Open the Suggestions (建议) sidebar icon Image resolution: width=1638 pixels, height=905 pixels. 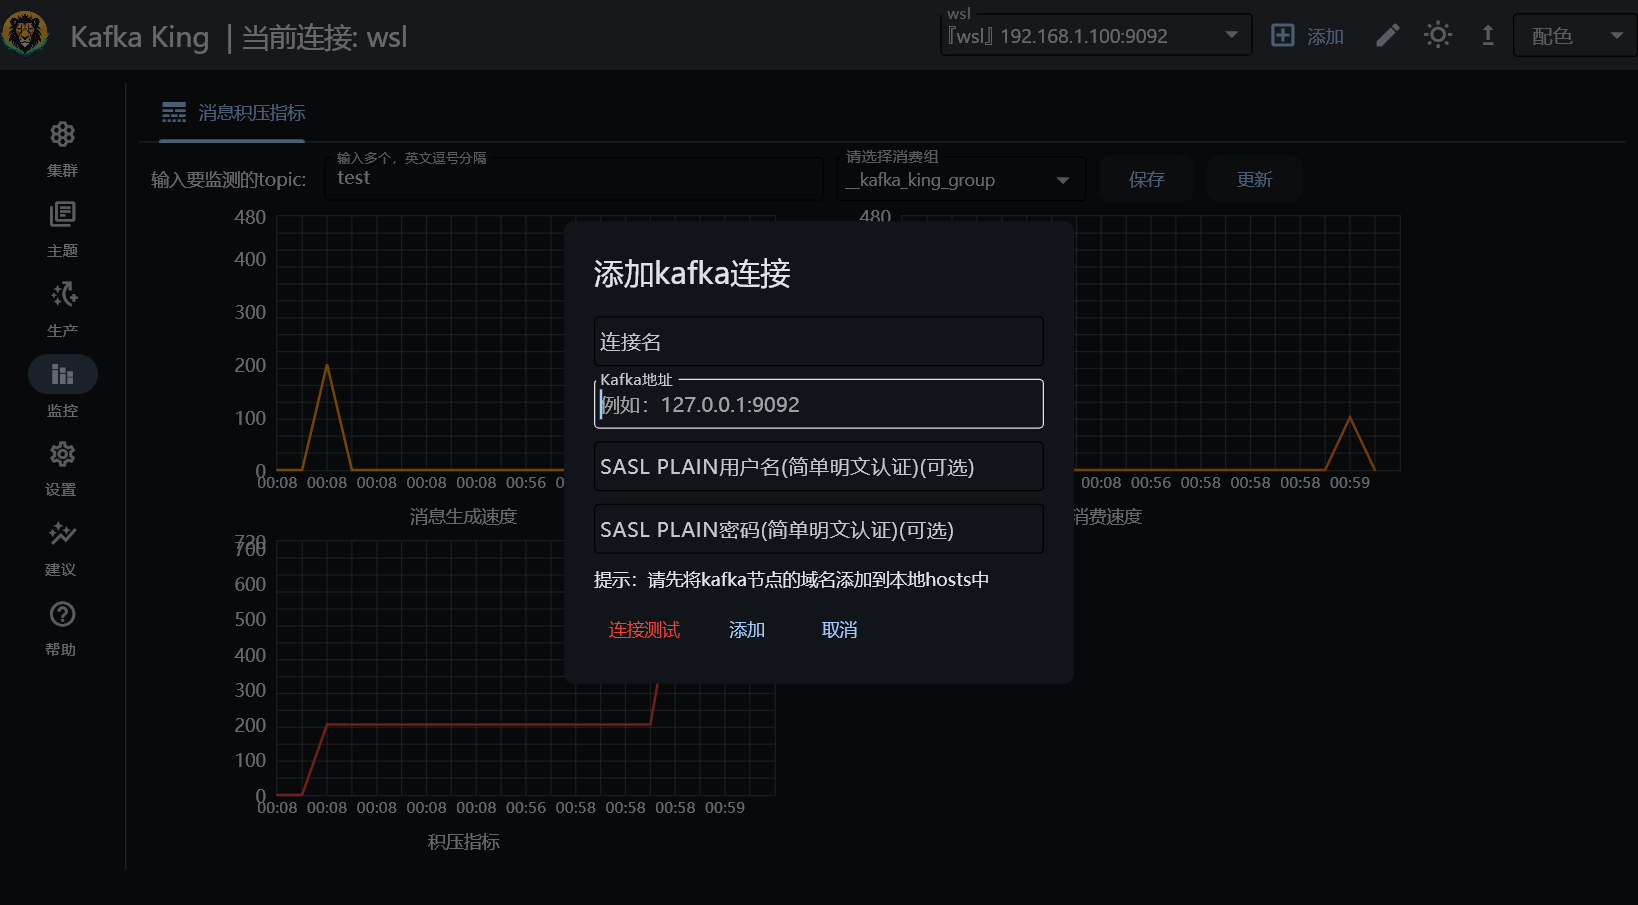(x=62, y=534)
